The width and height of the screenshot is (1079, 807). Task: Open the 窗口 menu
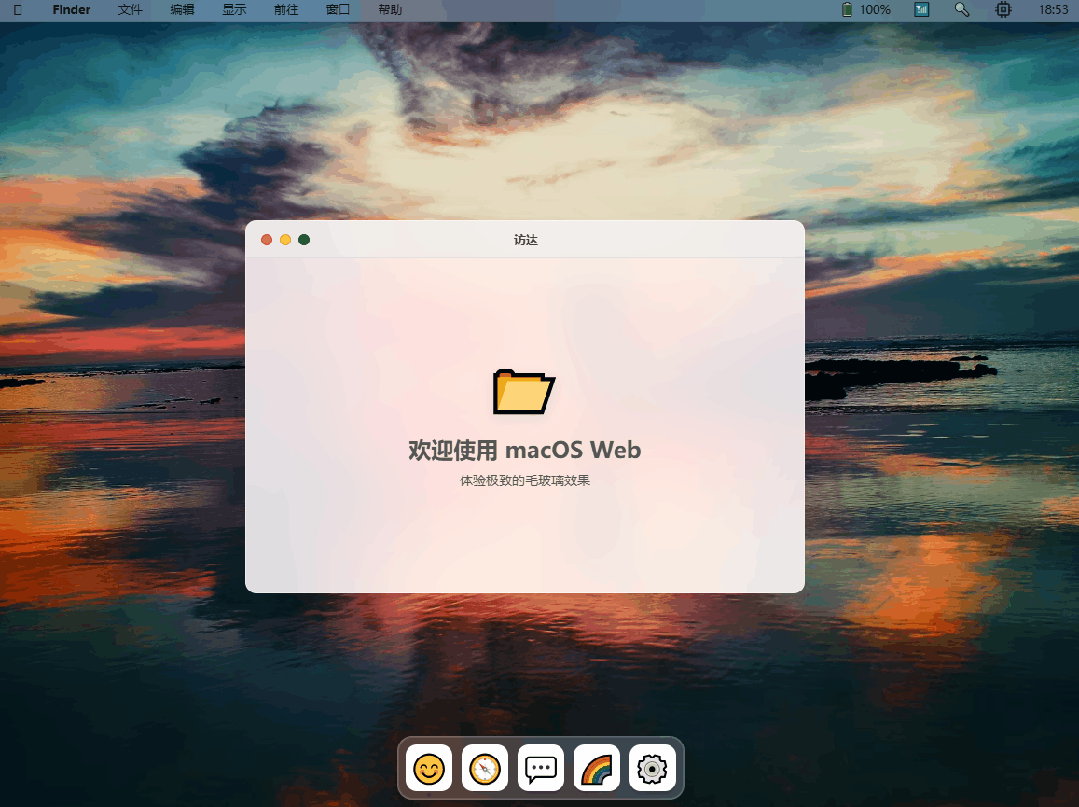click(338, 10)
